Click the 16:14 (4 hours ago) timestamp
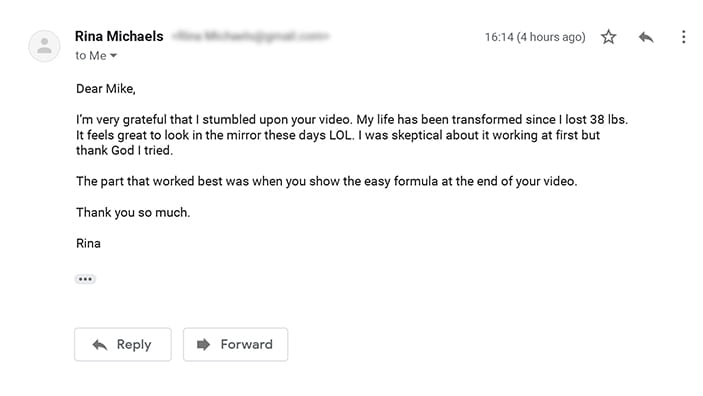This screenshot has height=396, width=703. 535,37
